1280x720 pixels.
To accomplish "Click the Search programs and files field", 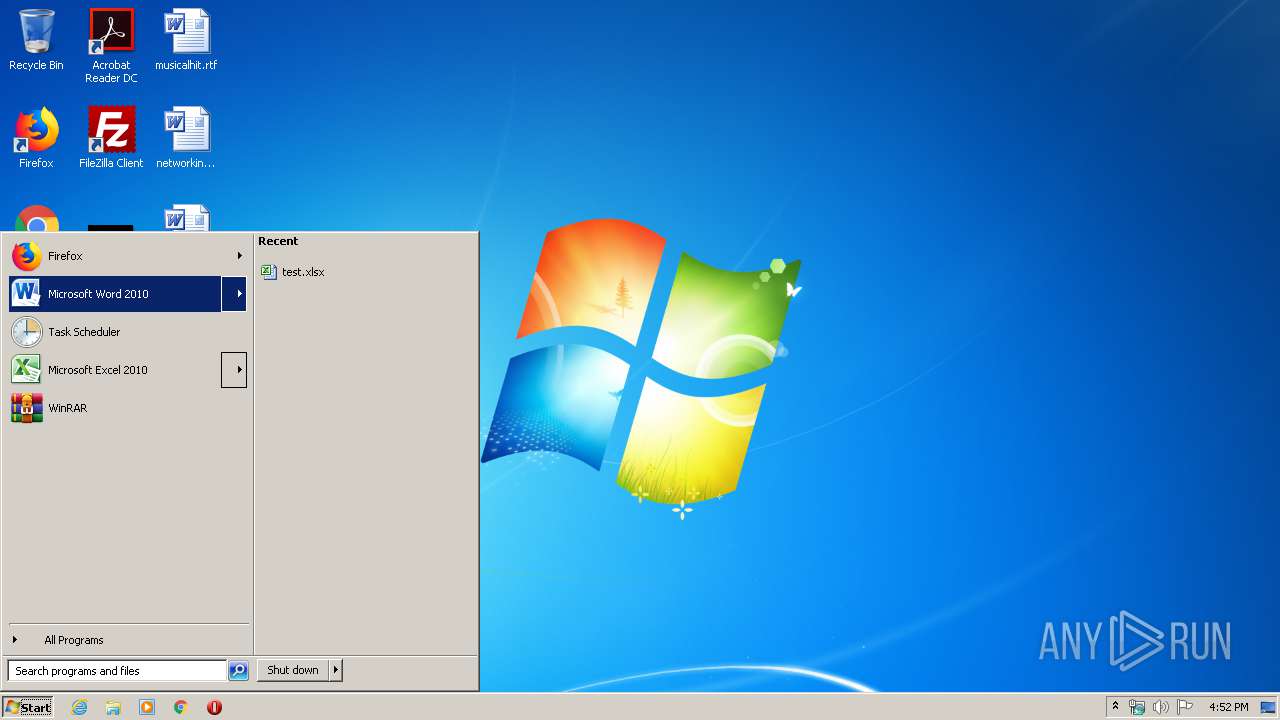I will pyautogui.click(x=117, y=671).
